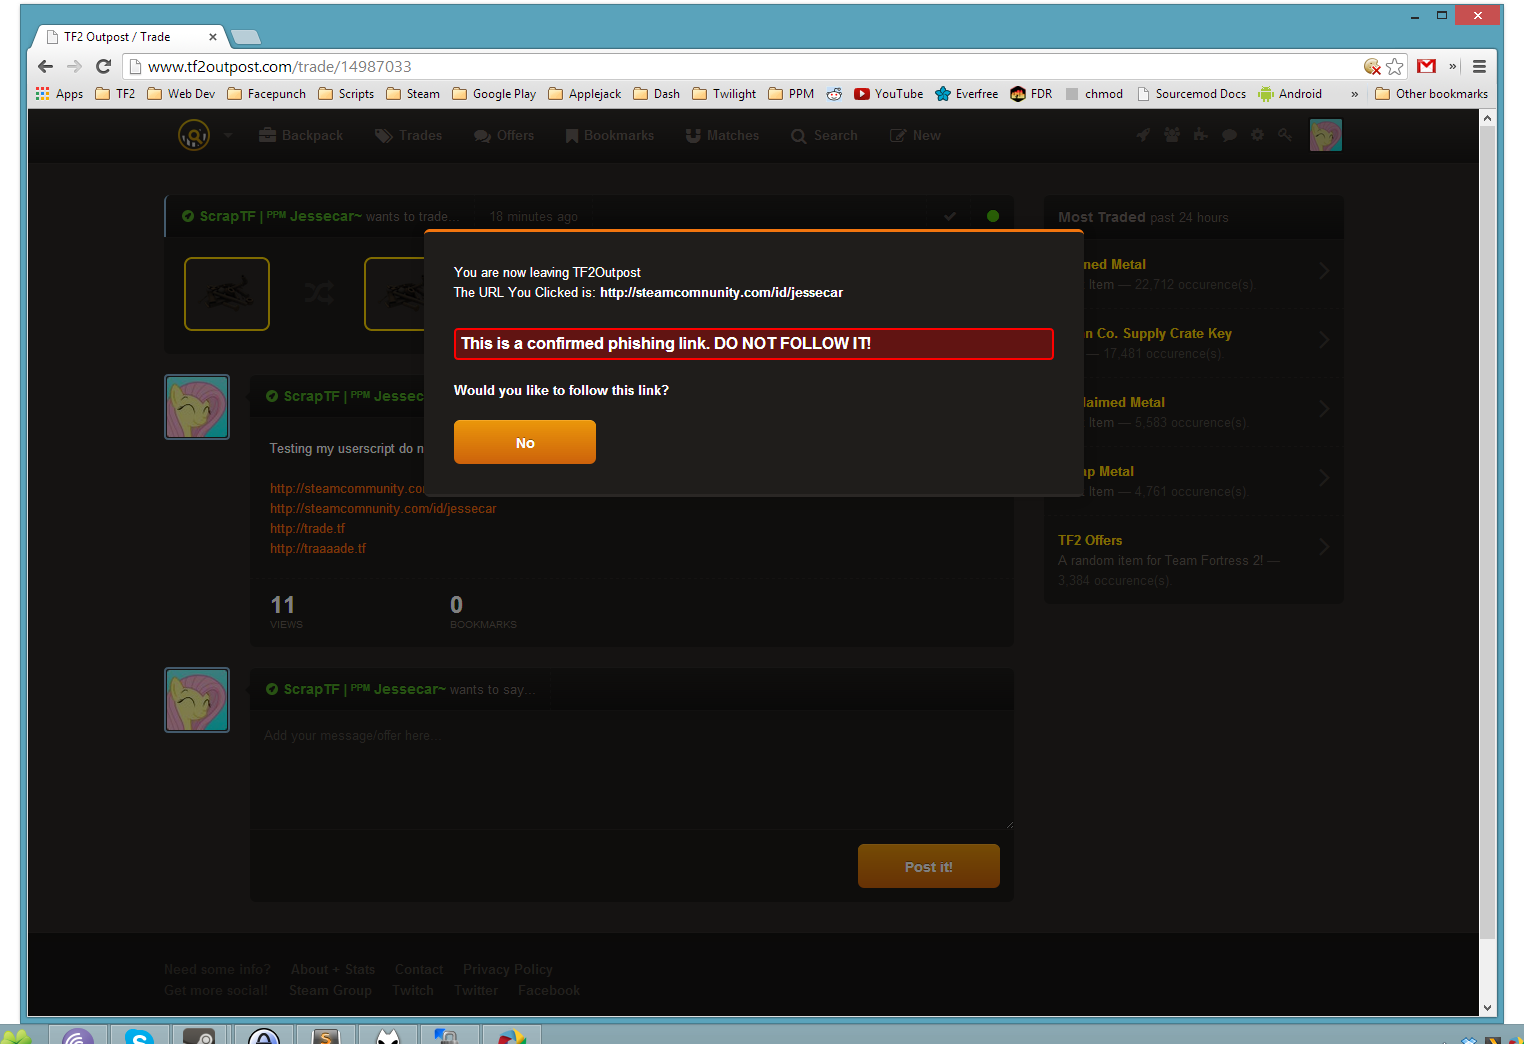Reload the current page
This screenshot has width=1524, height=1044.
103,66
